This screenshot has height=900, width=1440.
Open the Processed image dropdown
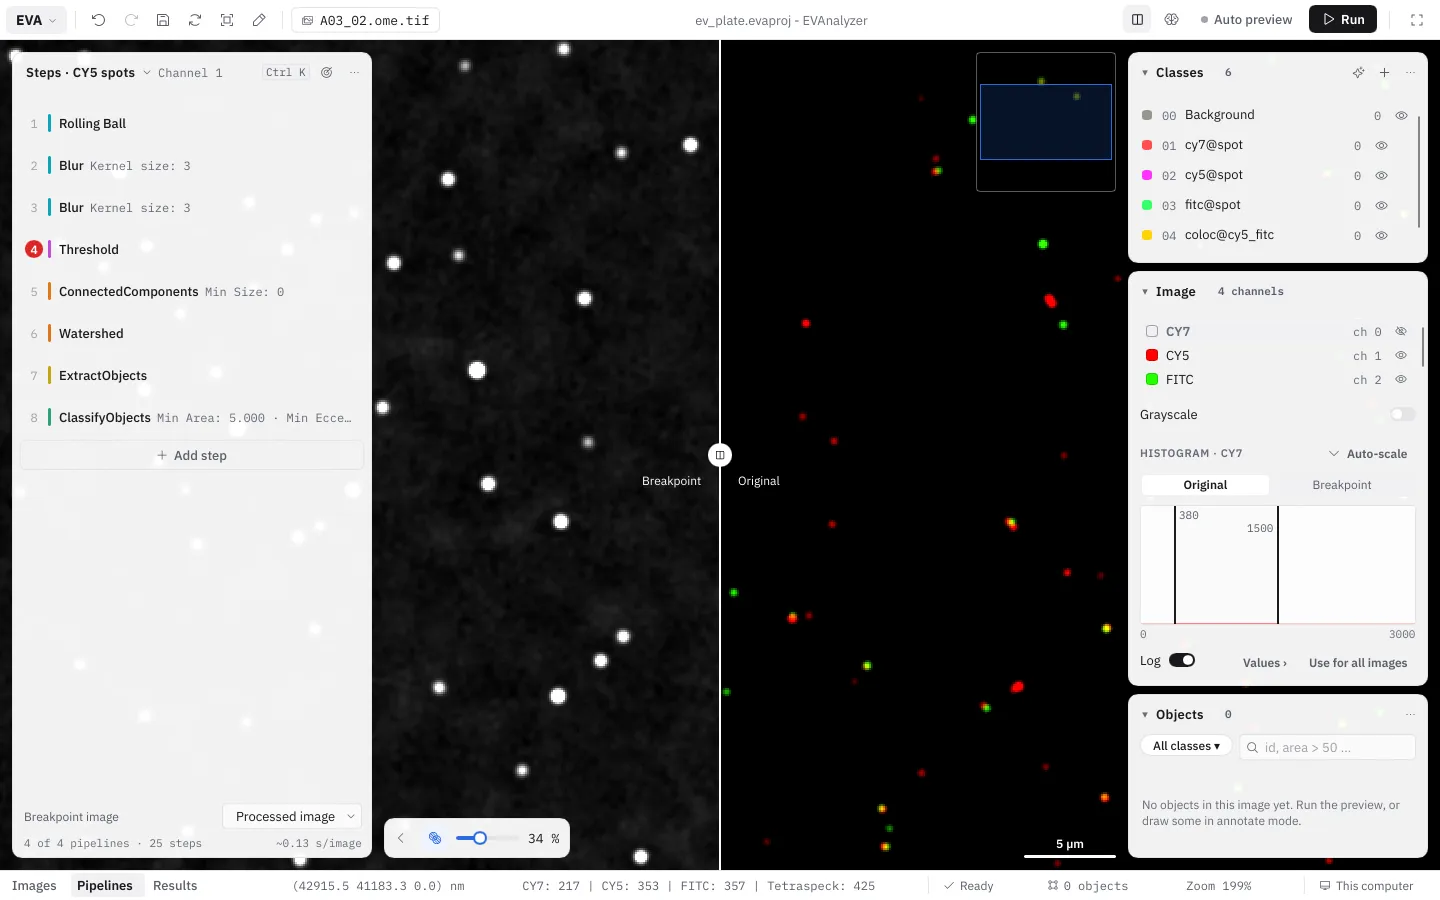[292, 816]
